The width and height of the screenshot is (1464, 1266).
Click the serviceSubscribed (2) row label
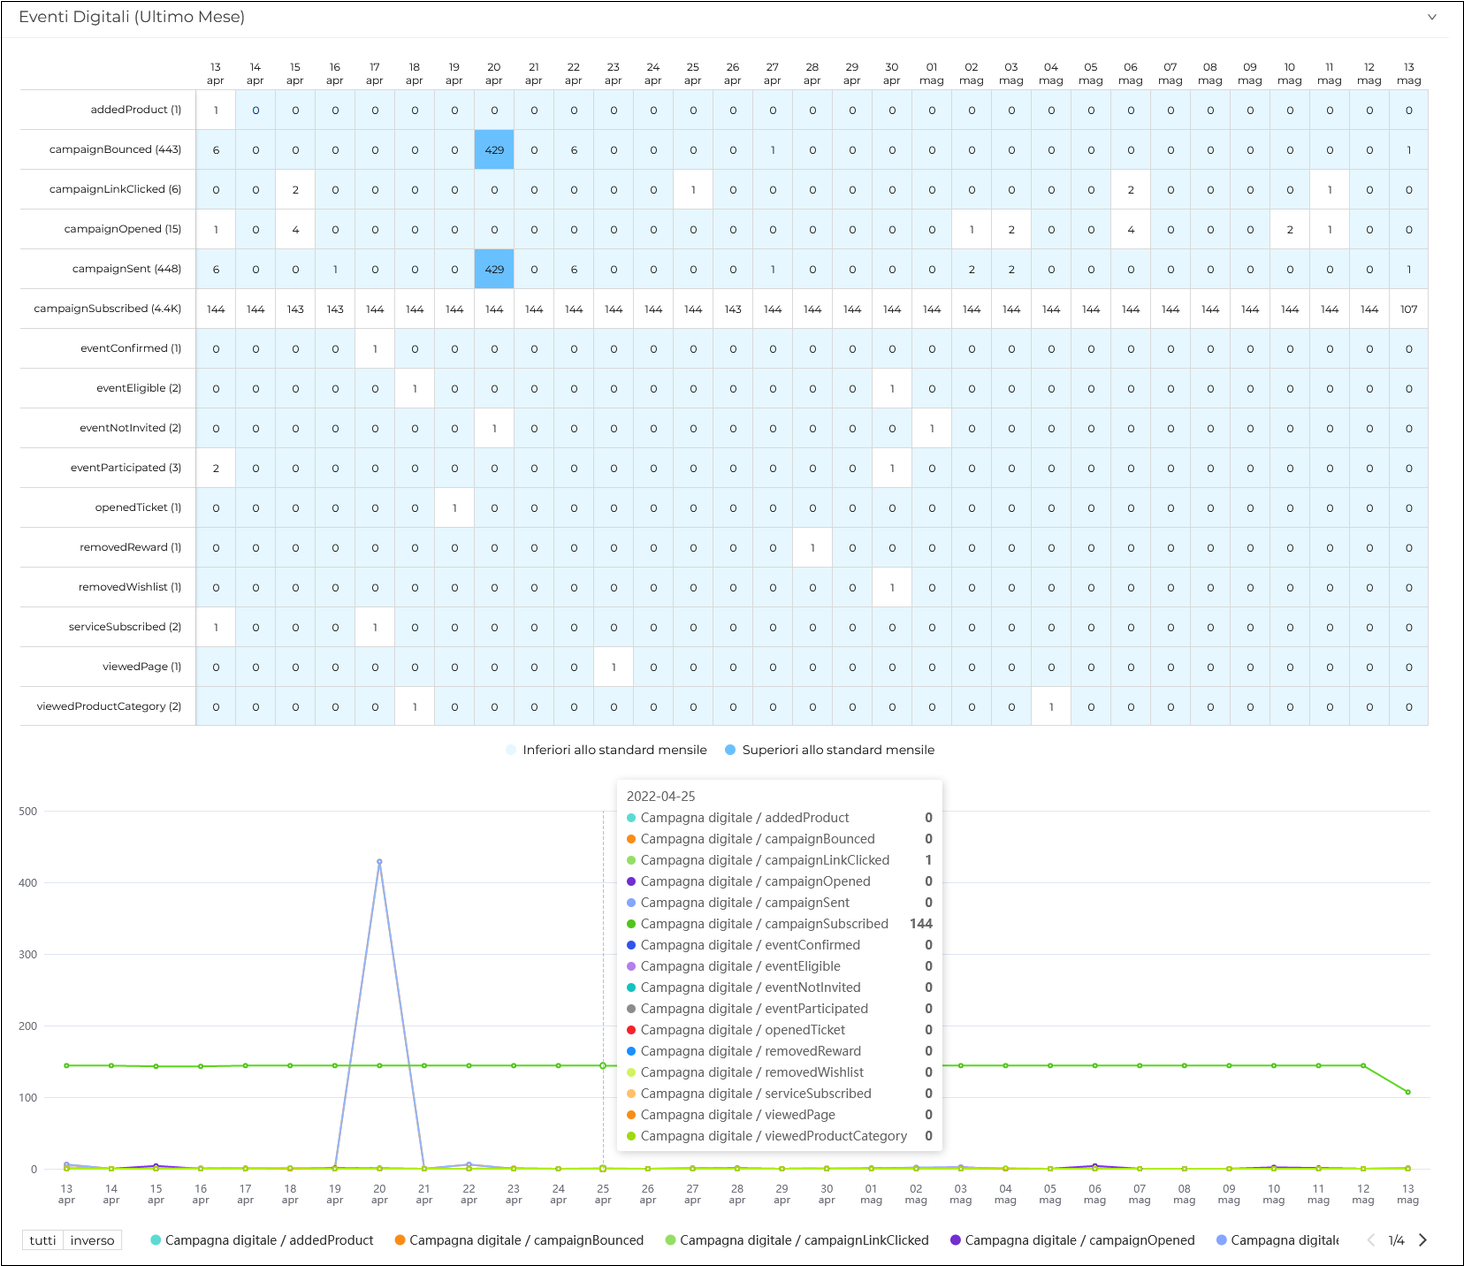click(x=125, y=627)
